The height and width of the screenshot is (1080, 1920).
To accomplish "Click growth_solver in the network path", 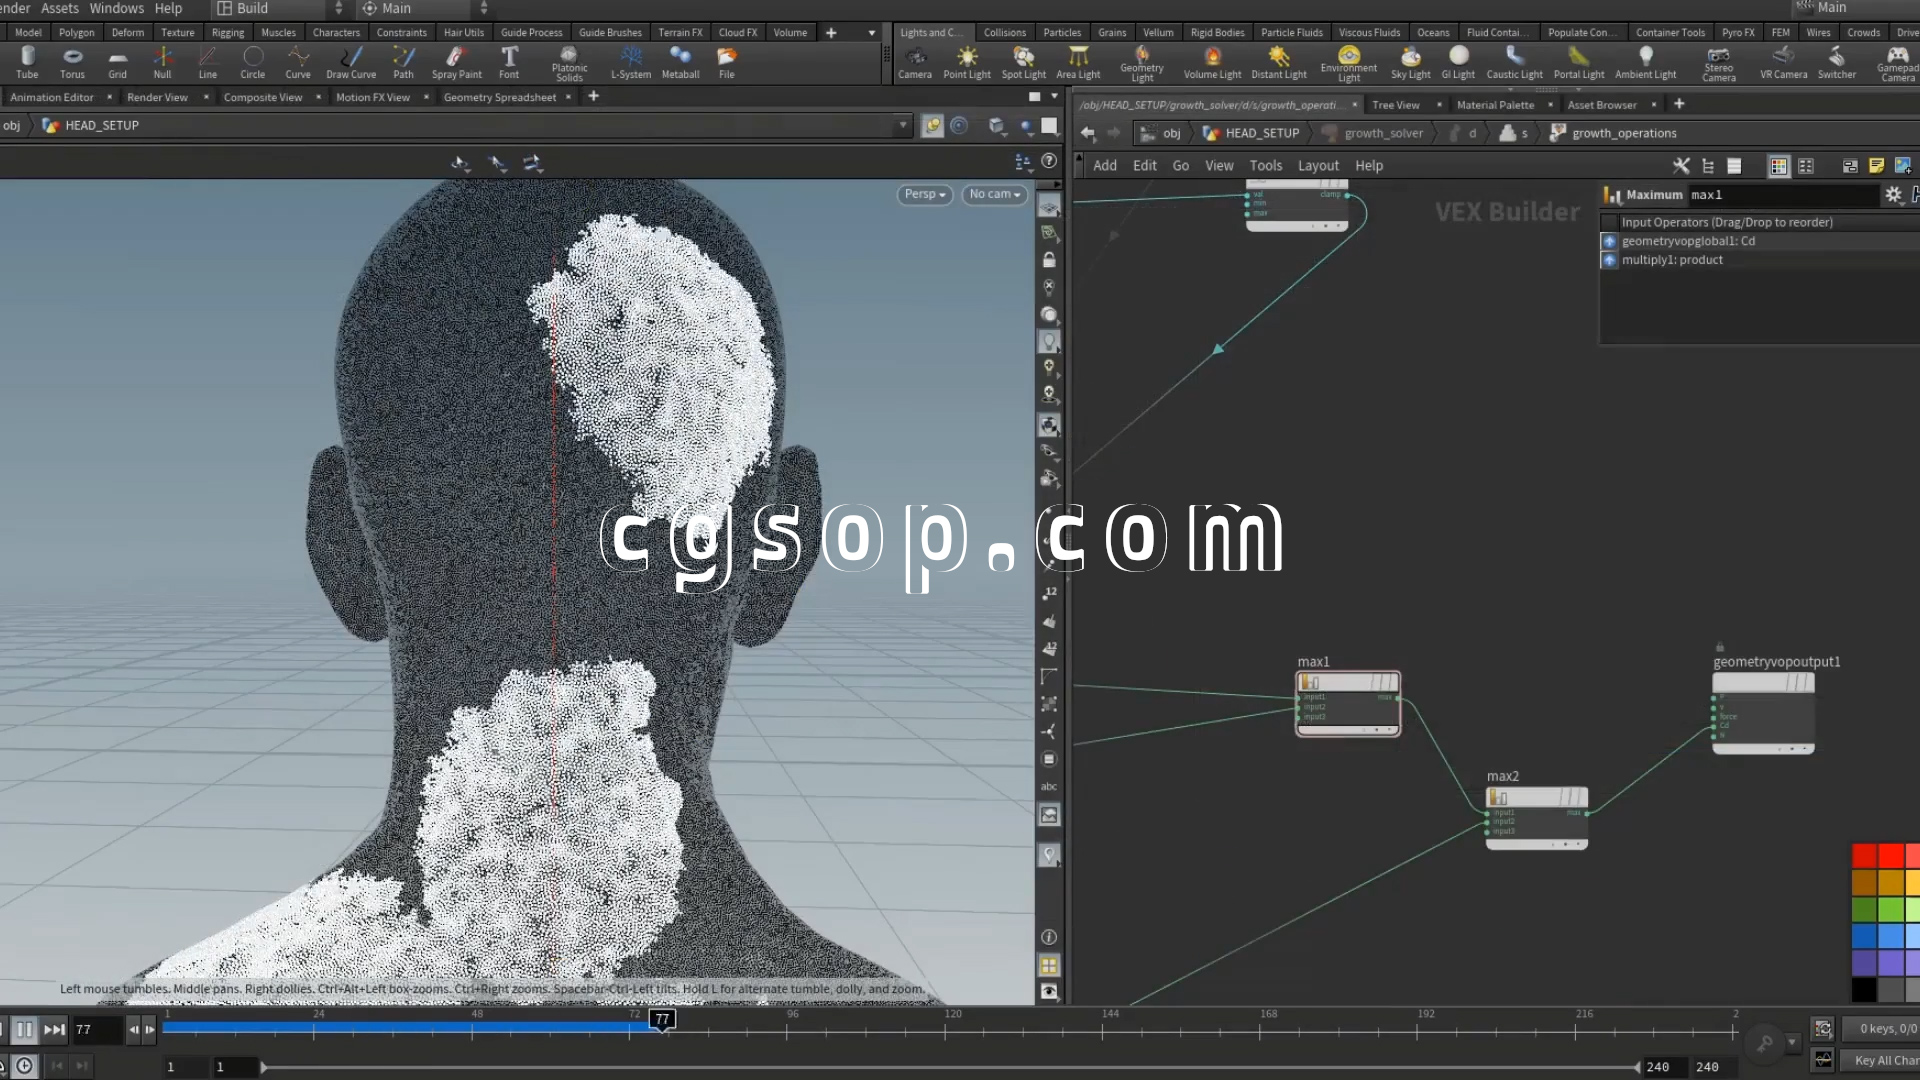I will (x=1383, y=133).
